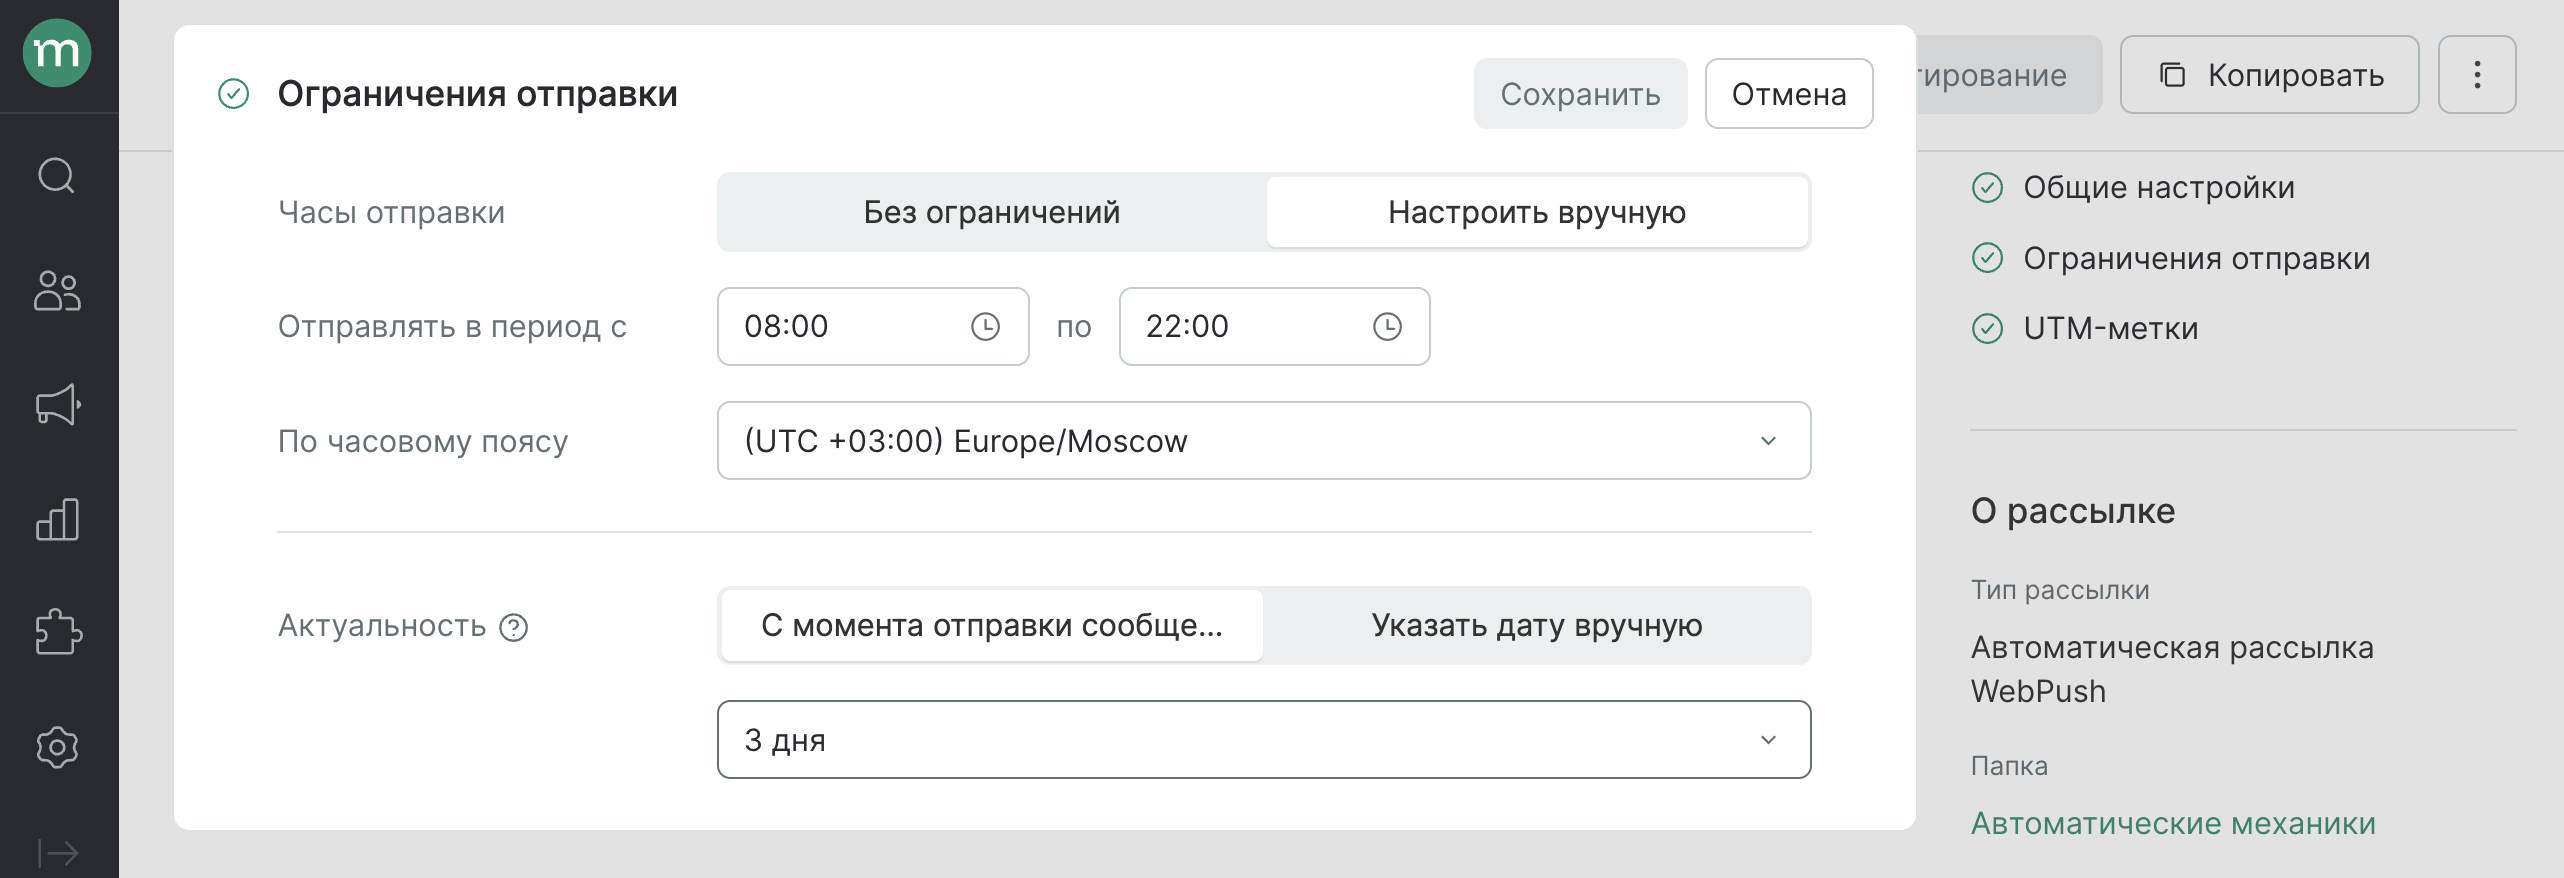Click the Сохранить button
Screen dimensions: 2564x878
coord(1580,94)
